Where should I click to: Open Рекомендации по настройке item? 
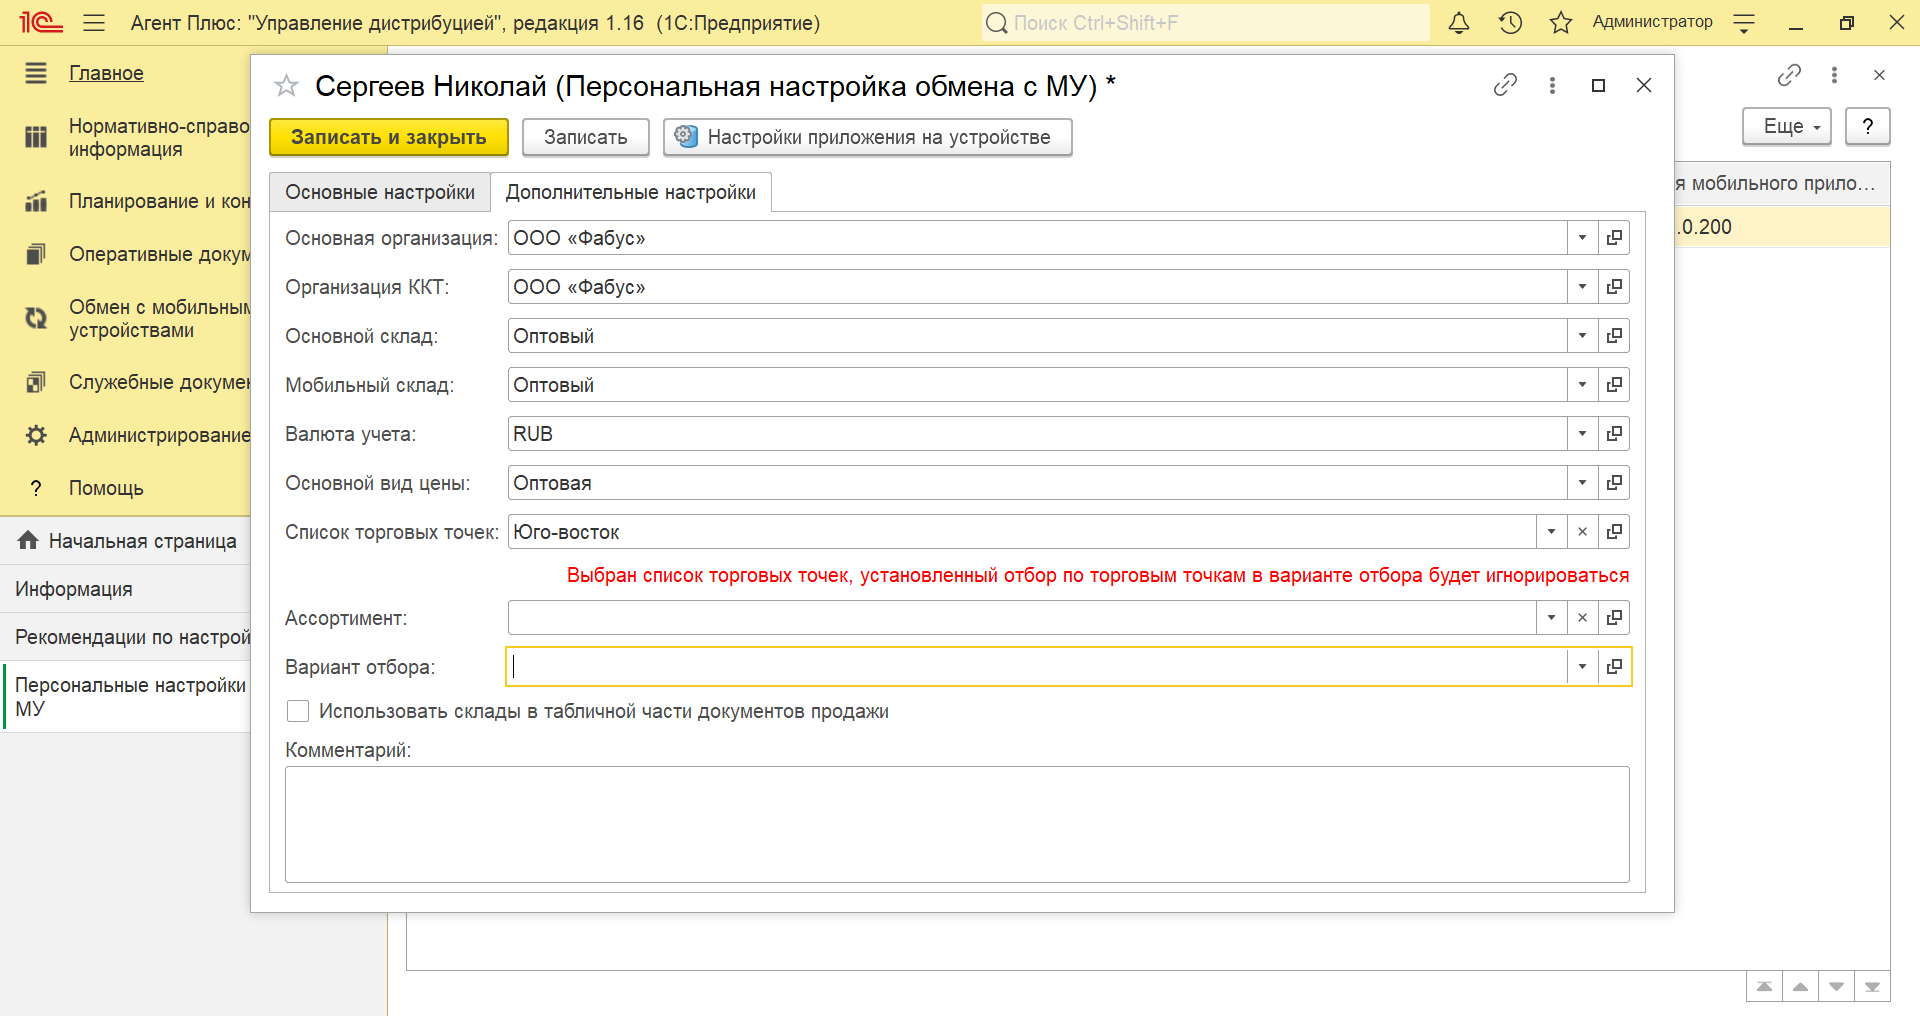(126, 637)
